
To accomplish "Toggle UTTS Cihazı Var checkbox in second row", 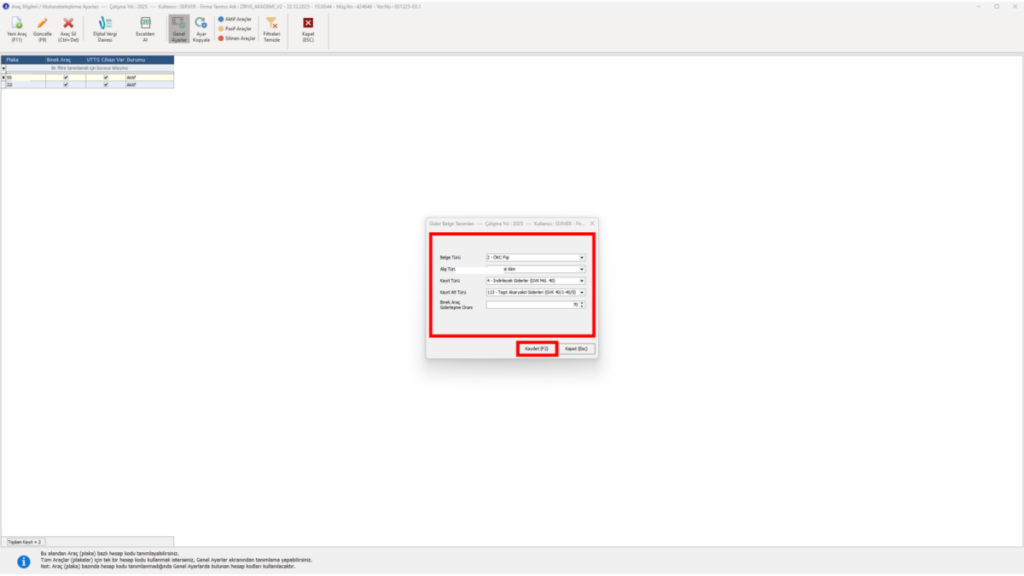I will (x=106, y=85).
